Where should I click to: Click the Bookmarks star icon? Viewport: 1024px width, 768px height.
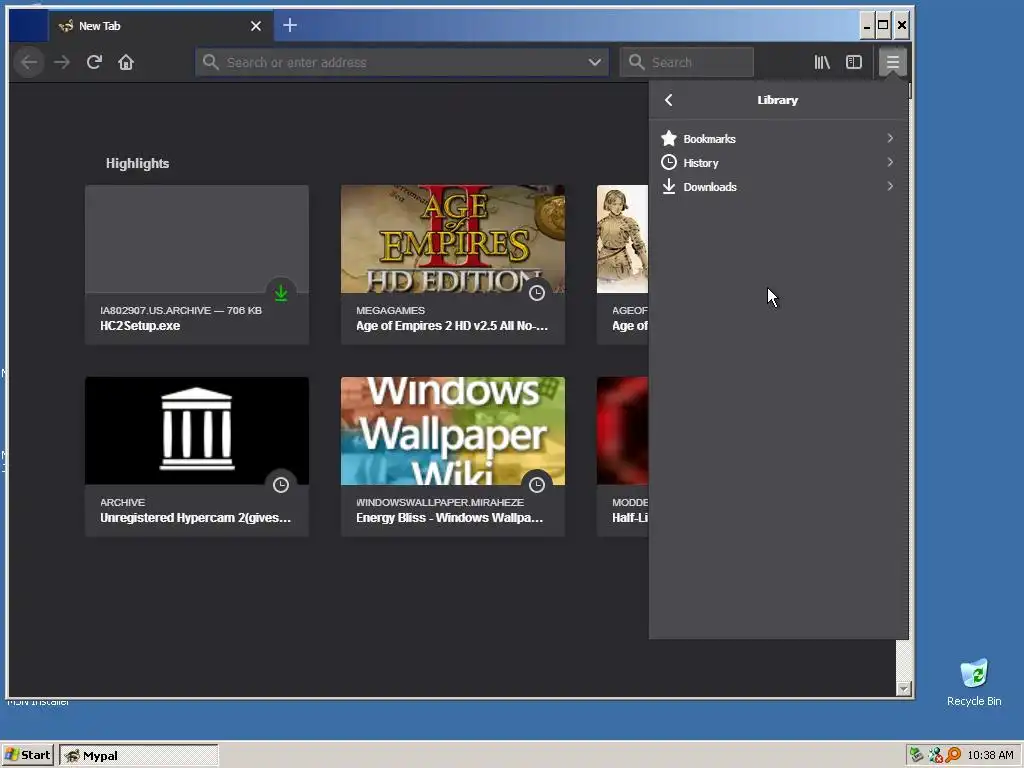[669, 138]
